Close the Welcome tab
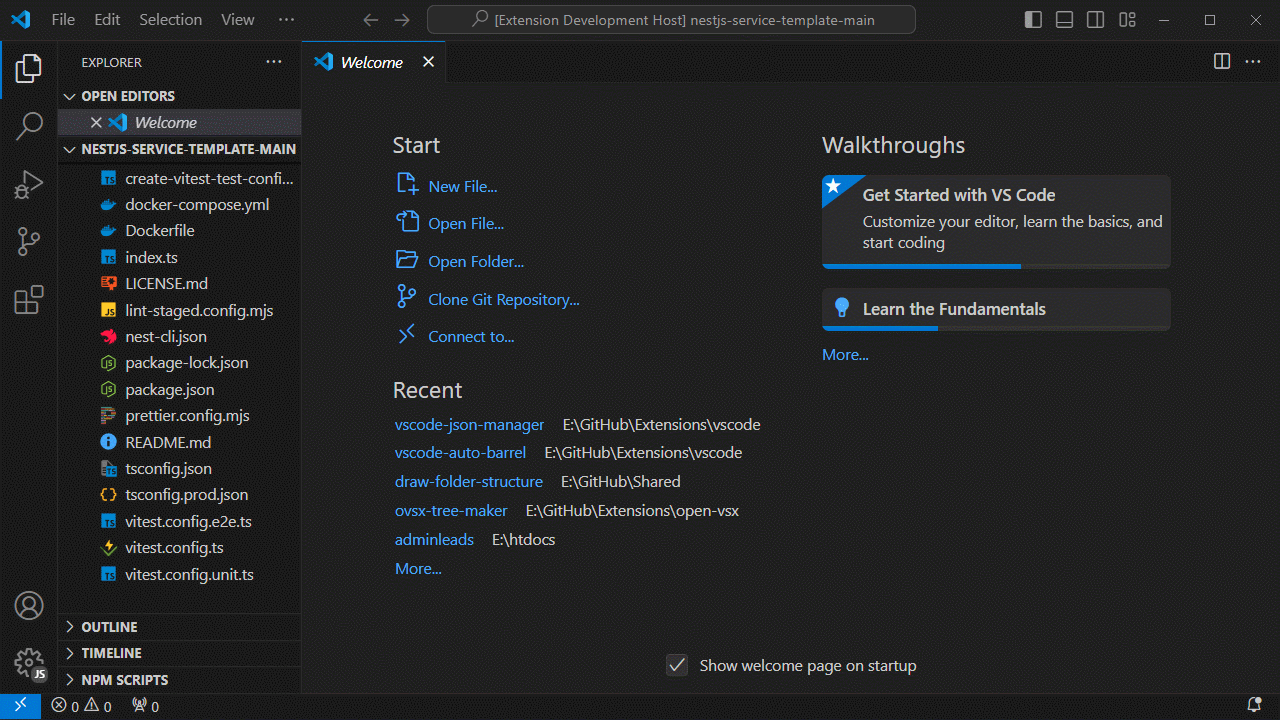Viewport: 1280px width, 720px height. point(428,62)
